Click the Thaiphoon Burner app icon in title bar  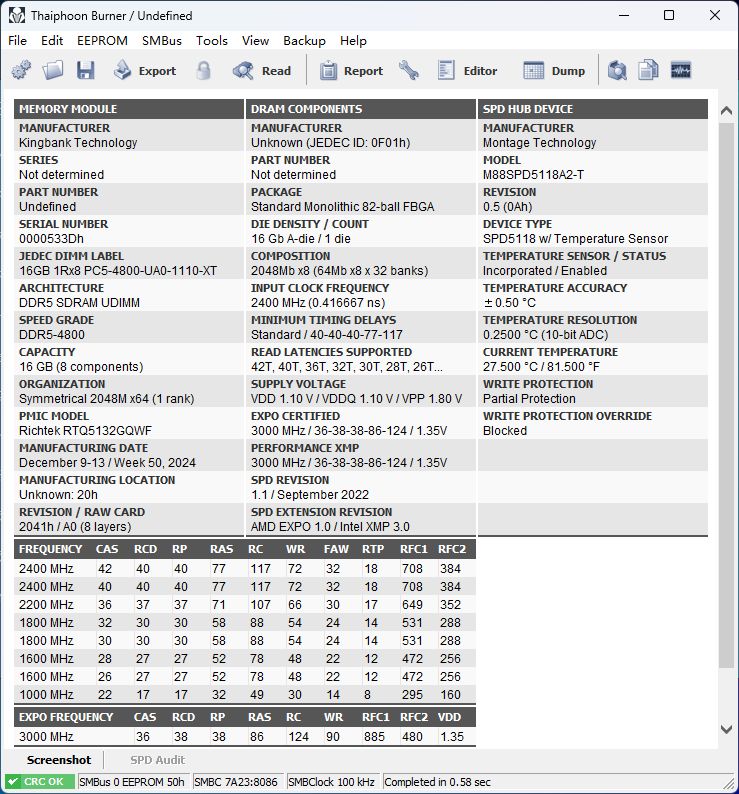click(17, 15)
